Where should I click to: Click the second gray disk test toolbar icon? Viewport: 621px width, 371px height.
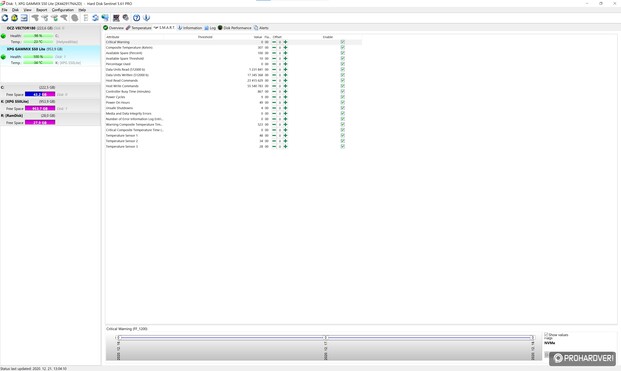click(44, 18)
